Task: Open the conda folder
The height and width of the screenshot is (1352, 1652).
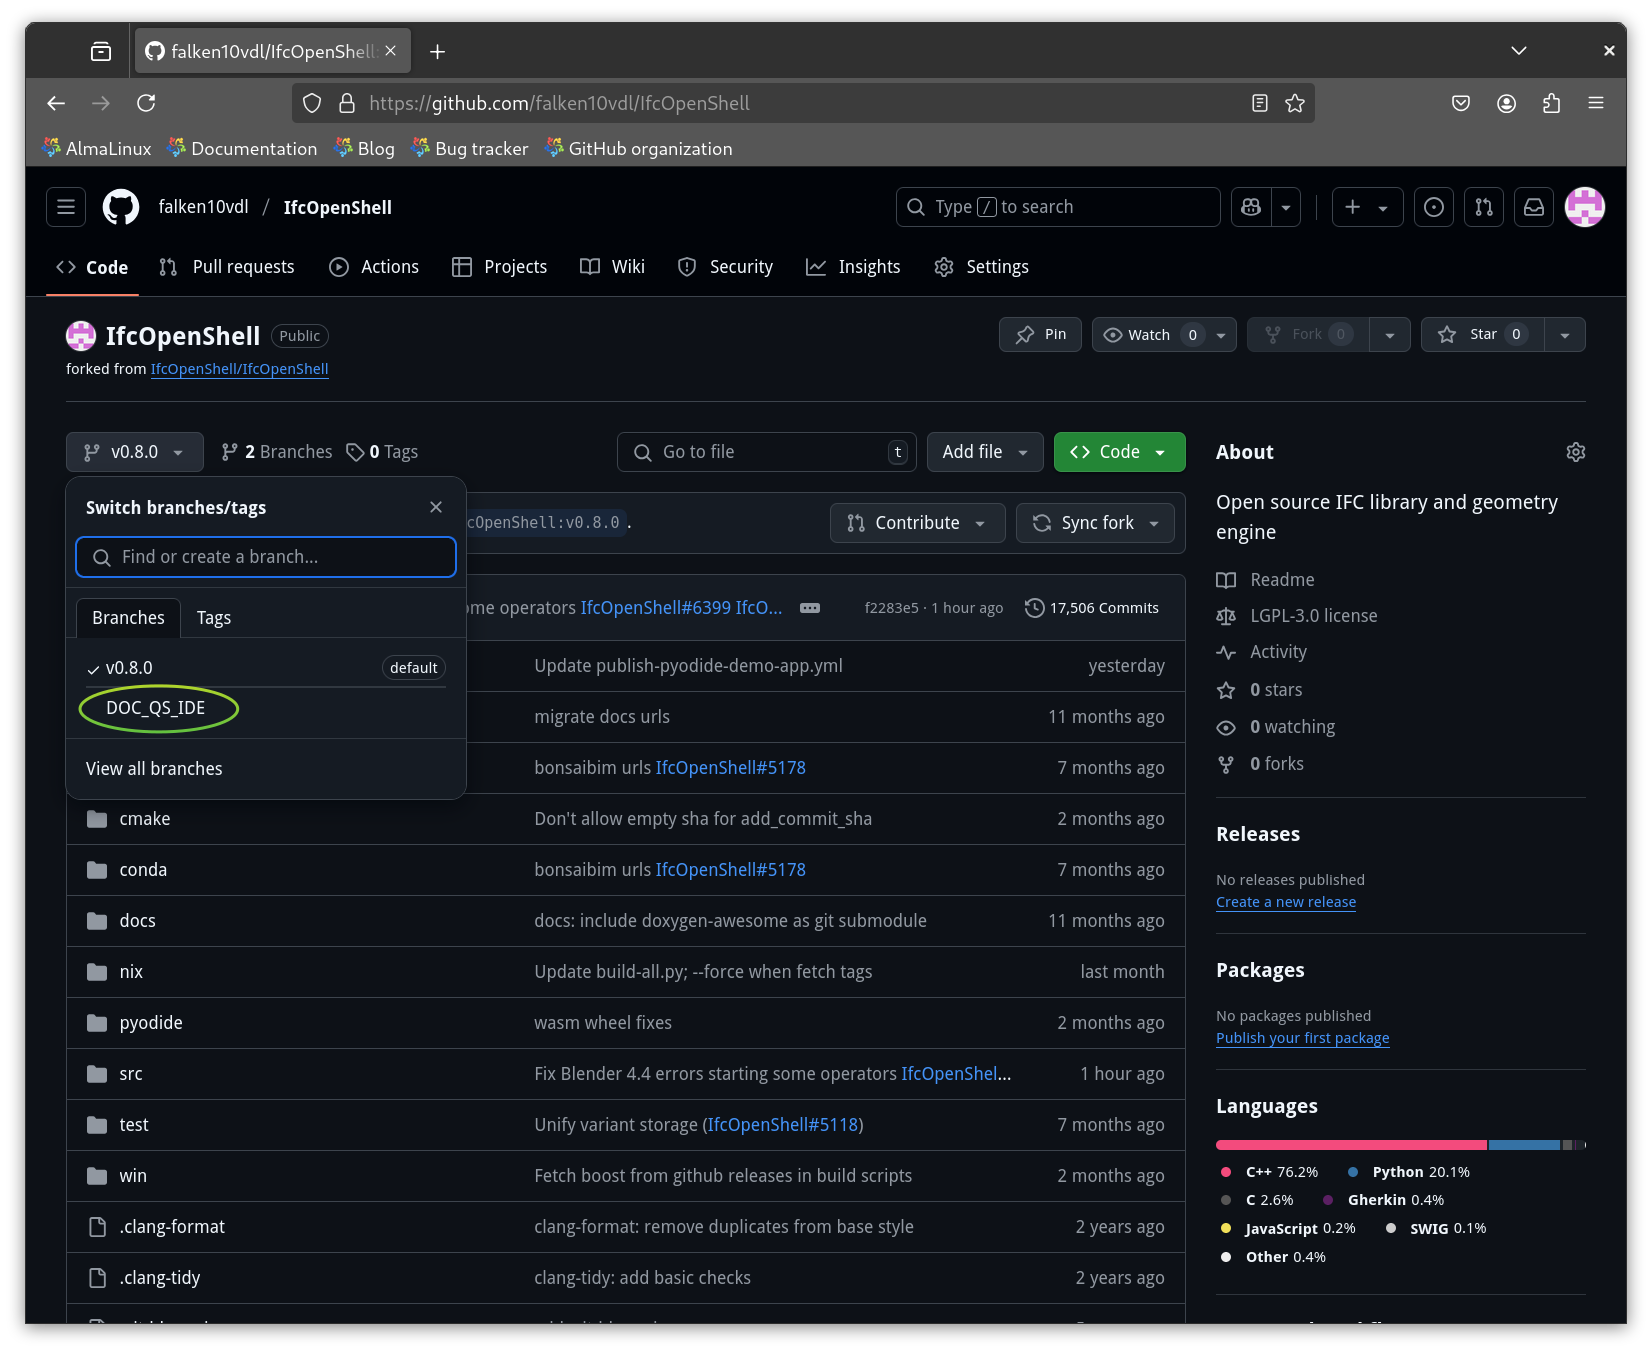Action: tap(143, 870)
